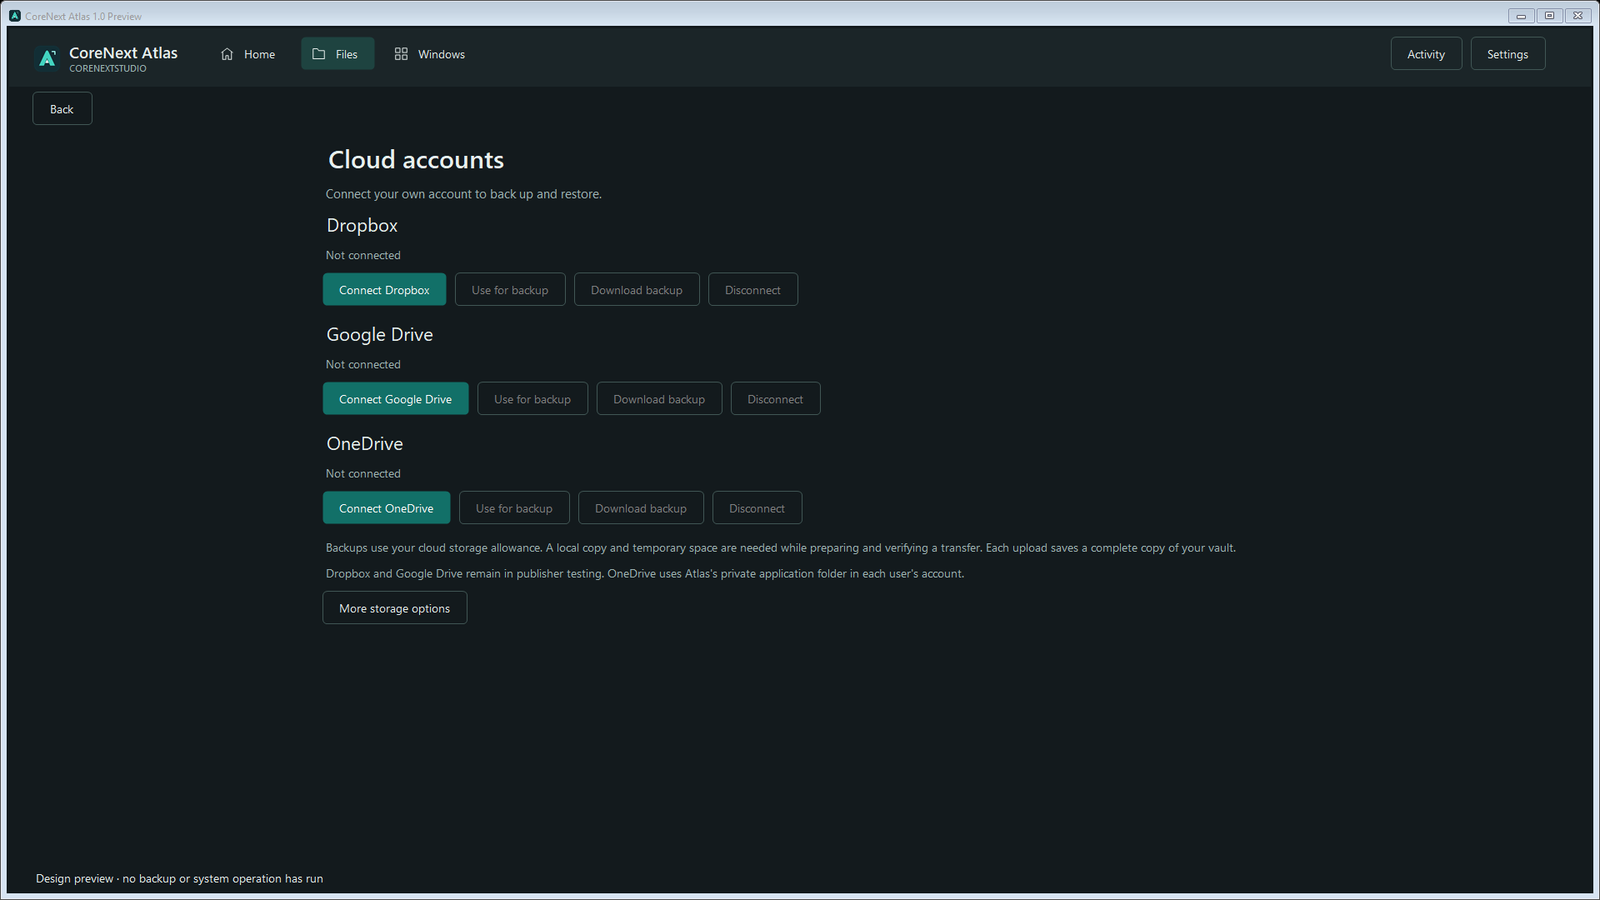Click Not connected status under OneDrive

click(x=363, y=473)
